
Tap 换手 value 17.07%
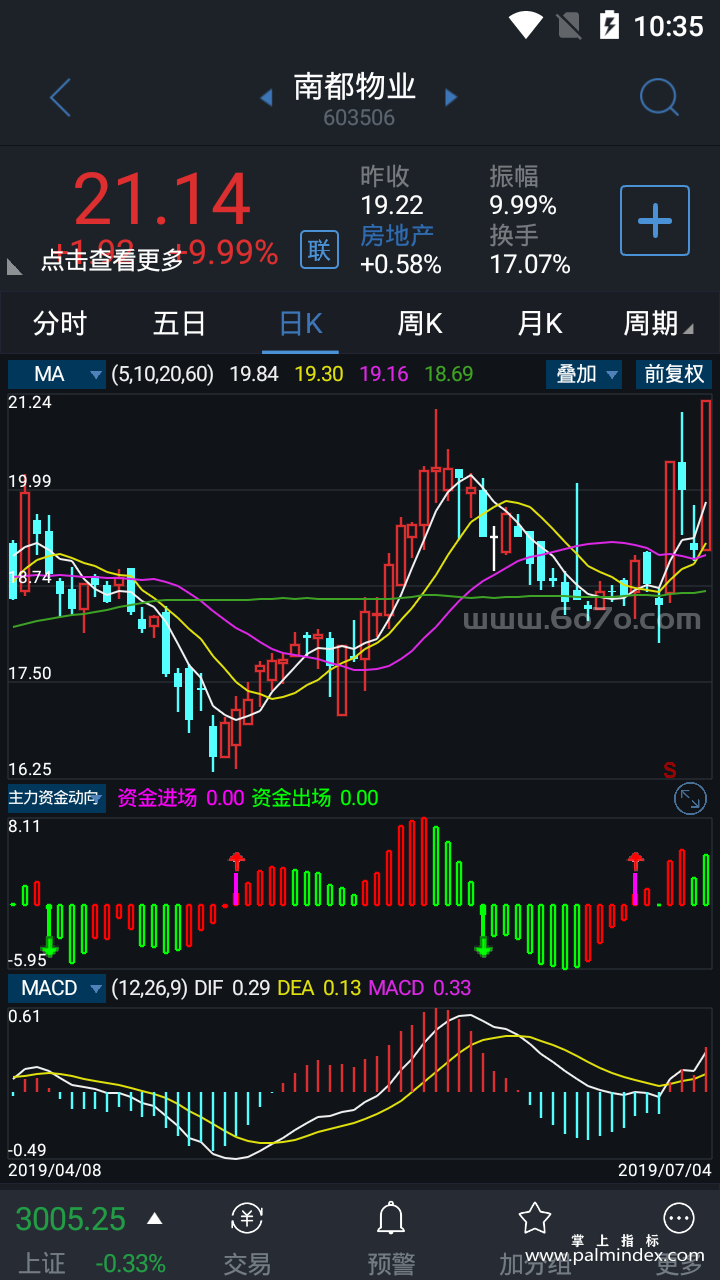point(530,264)
